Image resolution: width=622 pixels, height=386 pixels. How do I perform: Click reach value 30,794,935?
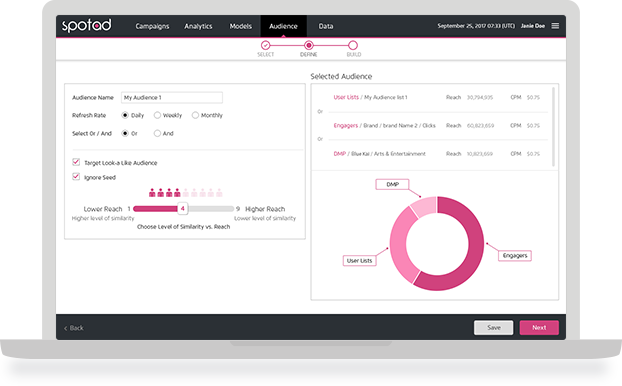click(480, 98)
